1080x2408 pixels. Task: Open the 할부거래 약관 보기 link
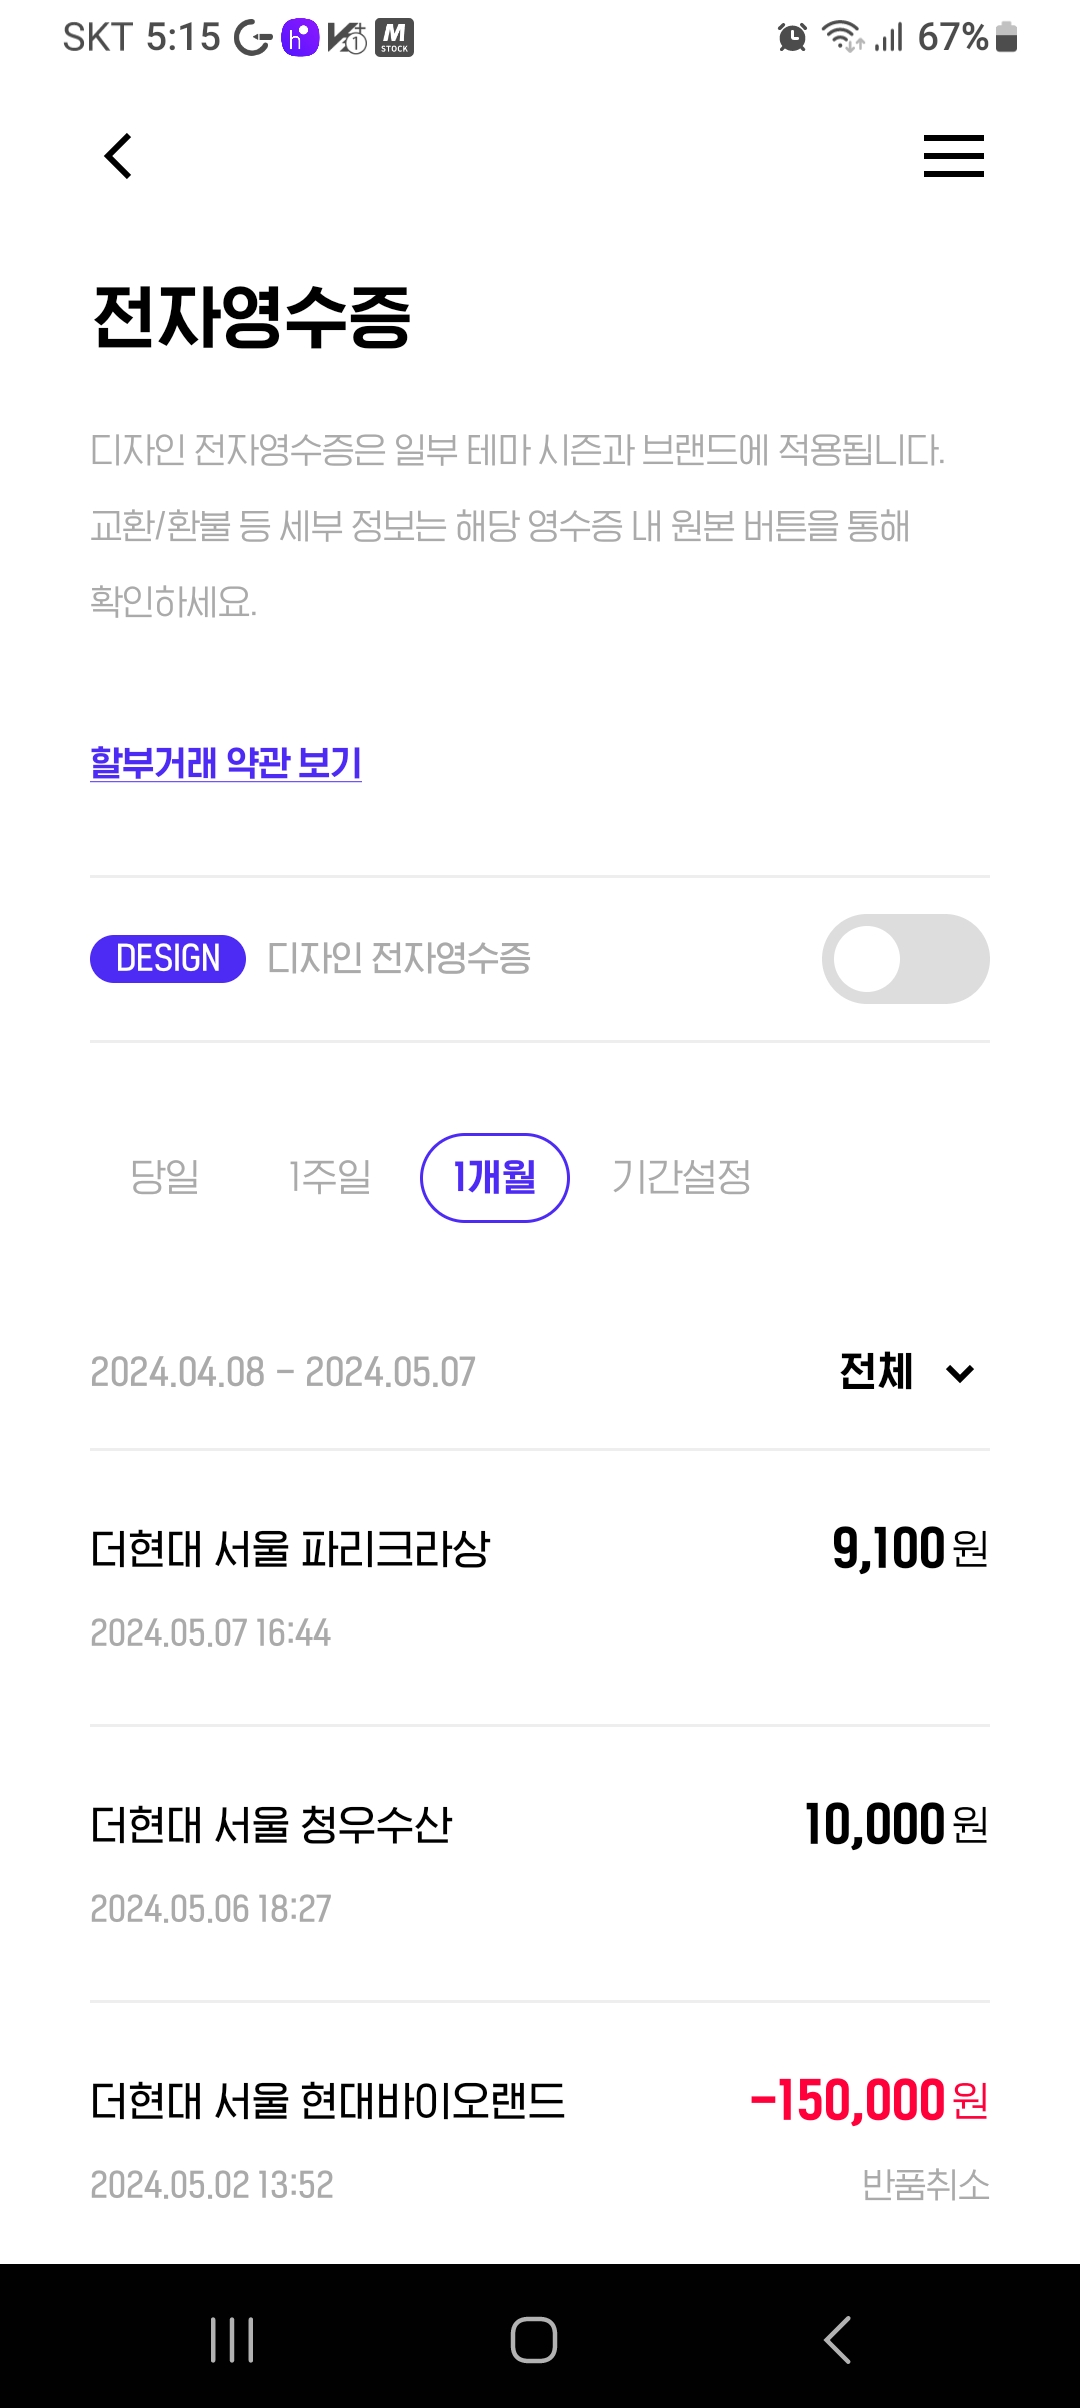point(226,763)
